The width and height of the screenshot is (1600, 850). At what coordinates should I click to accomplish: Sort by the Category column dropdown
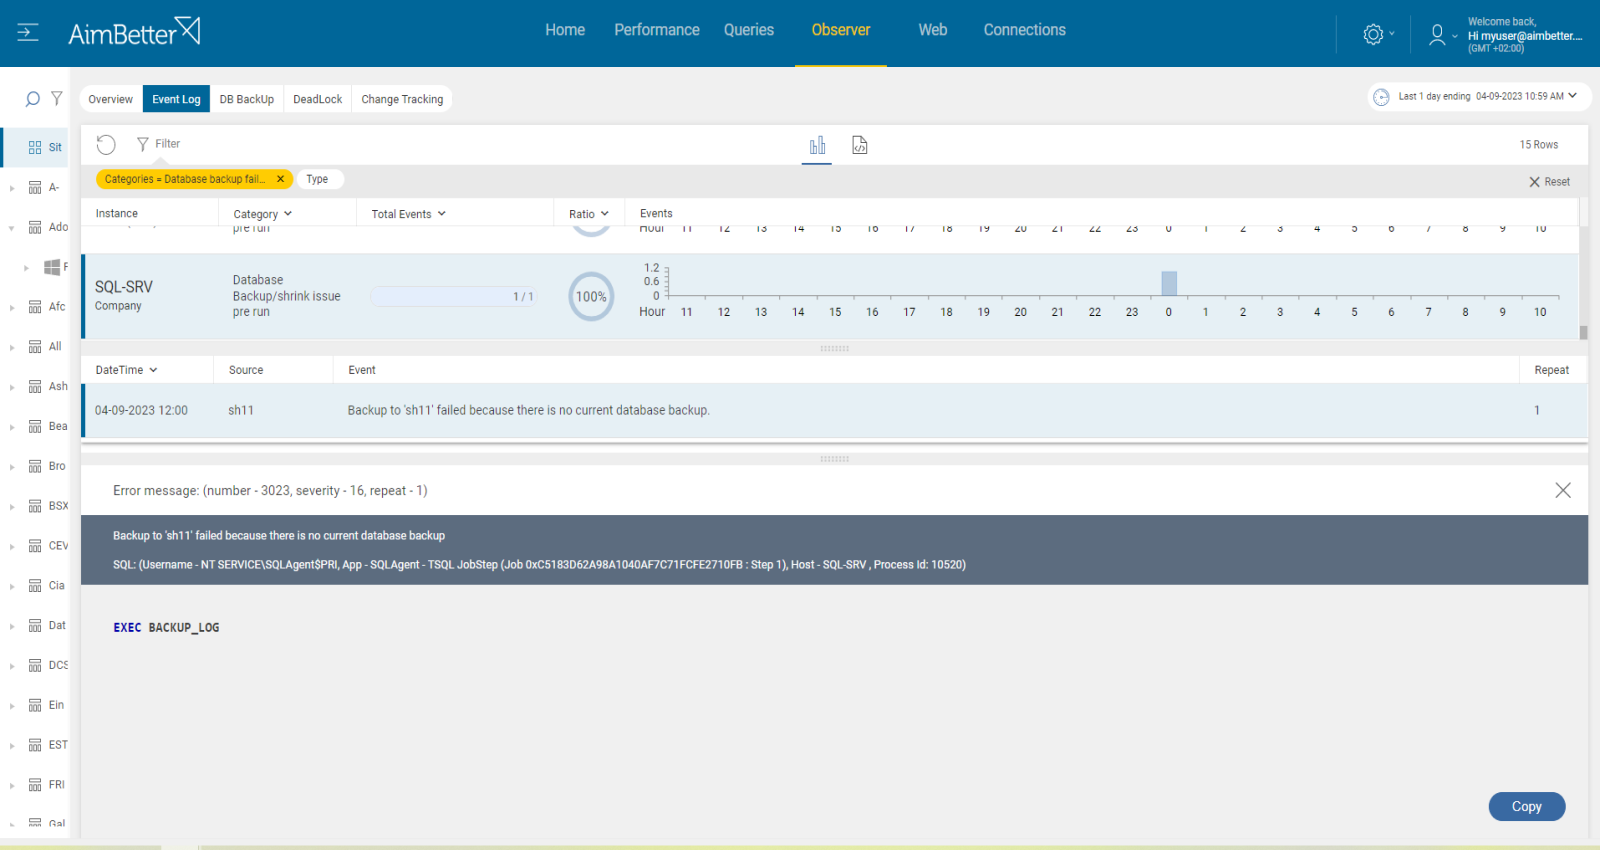pyautogui.click(x=288, y=214)
